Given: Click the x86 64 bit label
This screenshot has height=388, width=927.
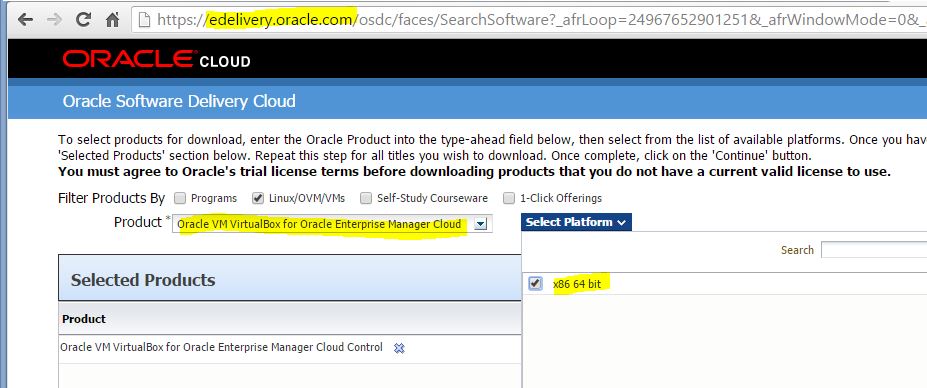Looking at the screenshot, I should [x=577, y=284].
